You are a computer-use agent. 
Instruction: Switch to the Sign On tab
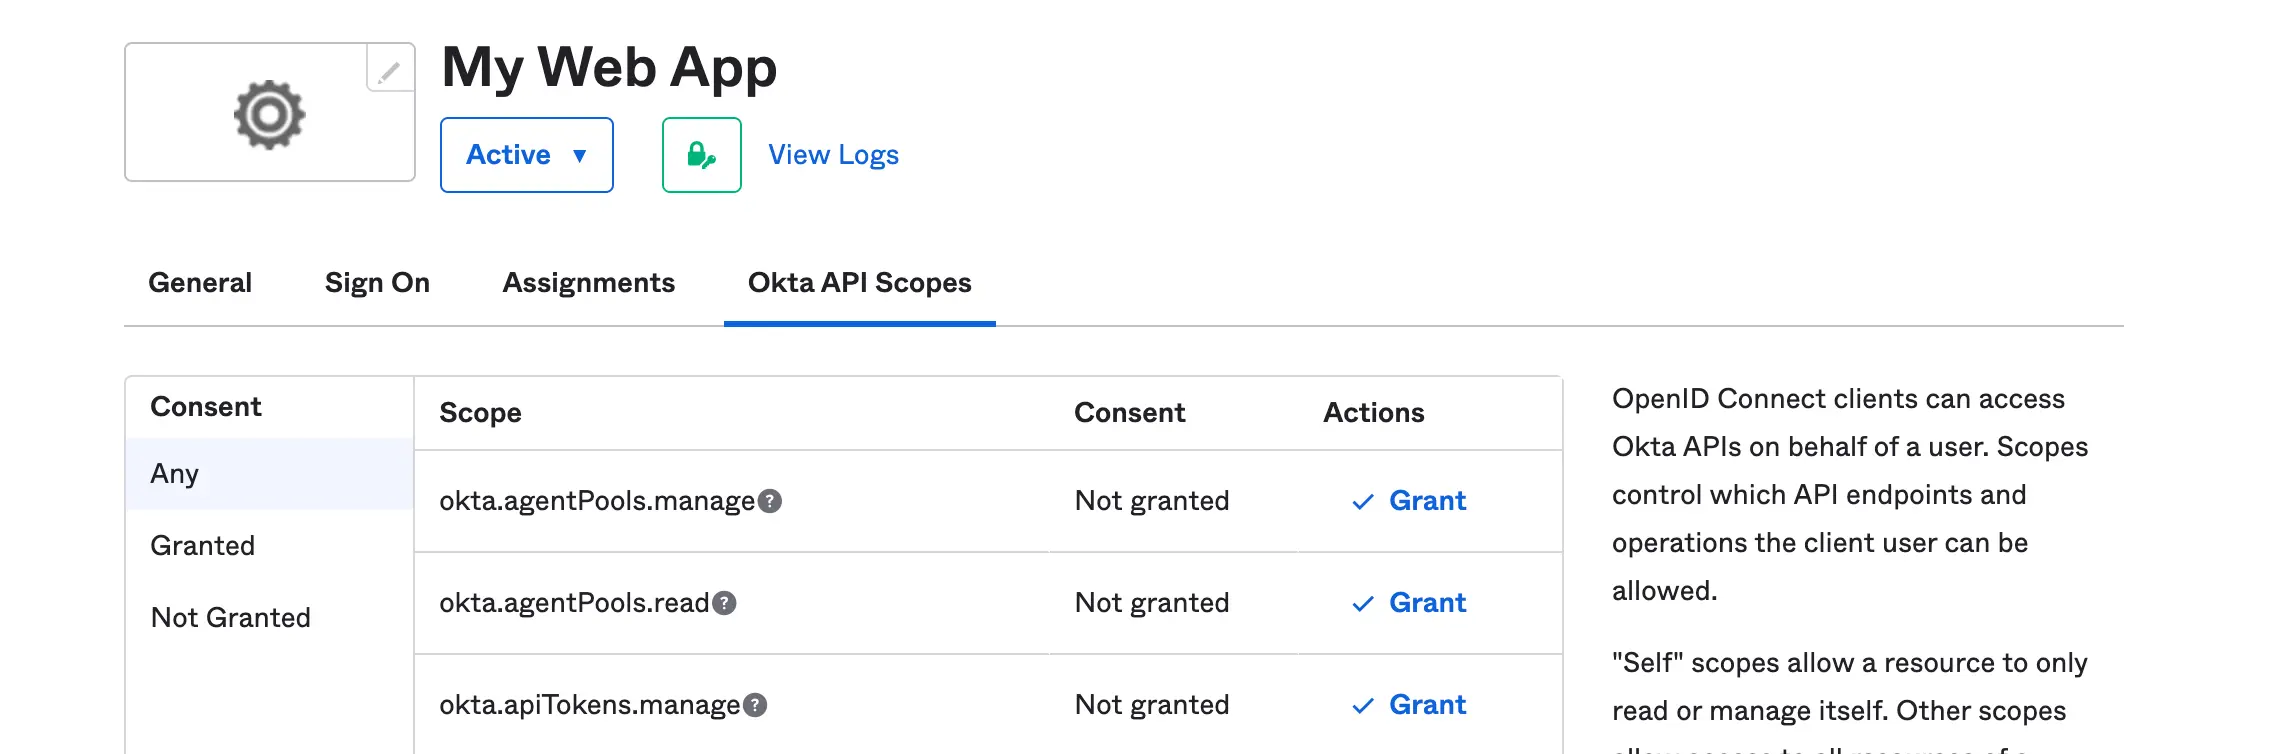(377, 283)
